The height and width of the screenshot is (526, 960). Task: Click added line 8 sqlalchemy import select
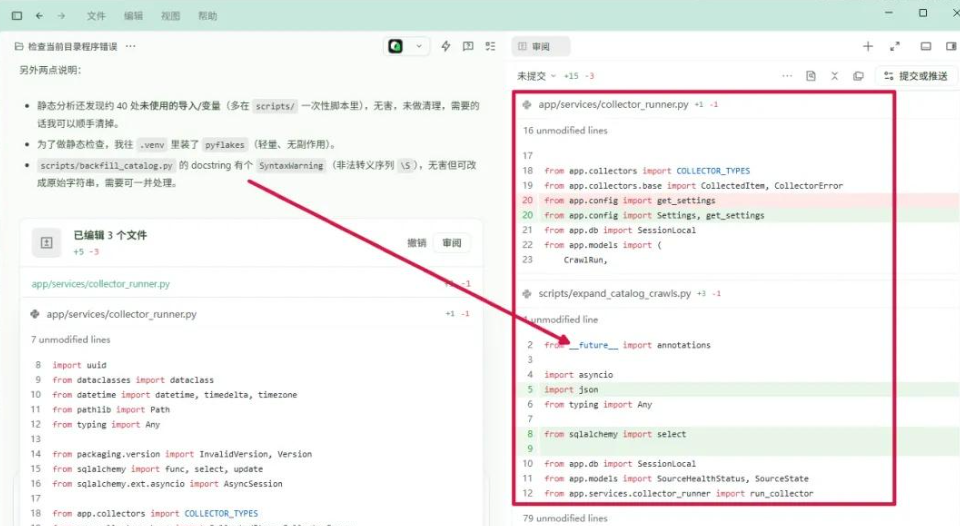pos(615,434)
